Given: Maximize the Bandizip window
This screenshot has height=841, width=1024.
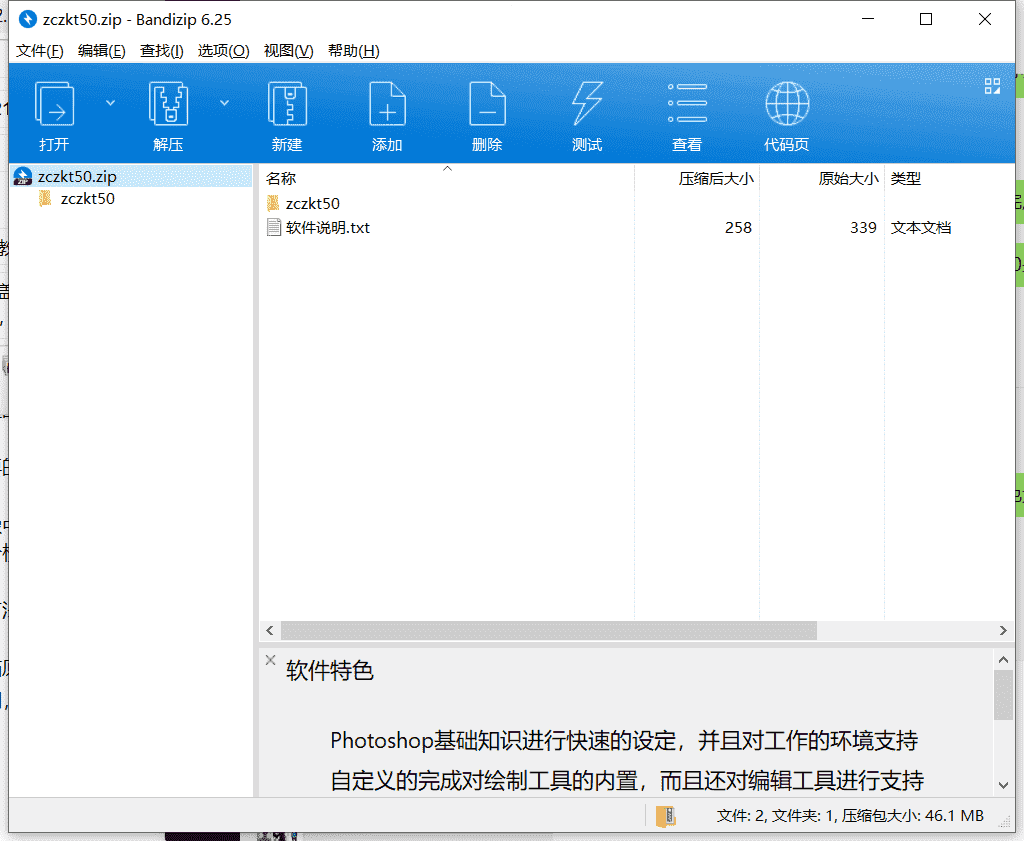Looking at the screenshot, I should point(925,20).
